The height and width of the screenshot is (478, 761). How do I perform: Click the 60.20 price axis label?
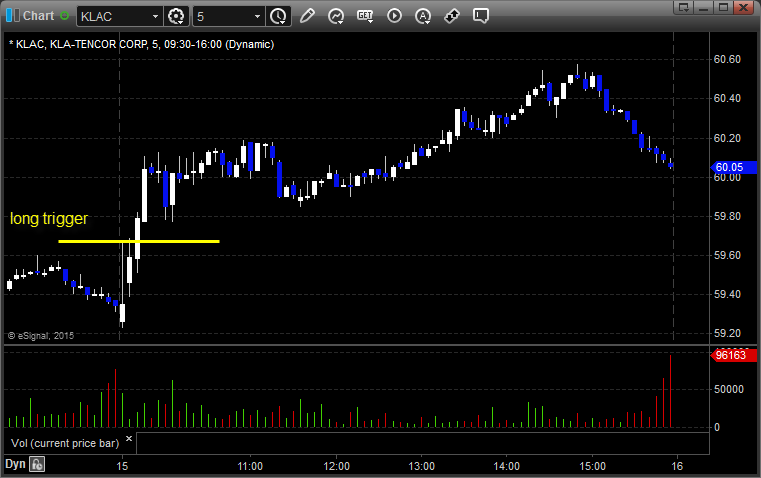point(727,138)
